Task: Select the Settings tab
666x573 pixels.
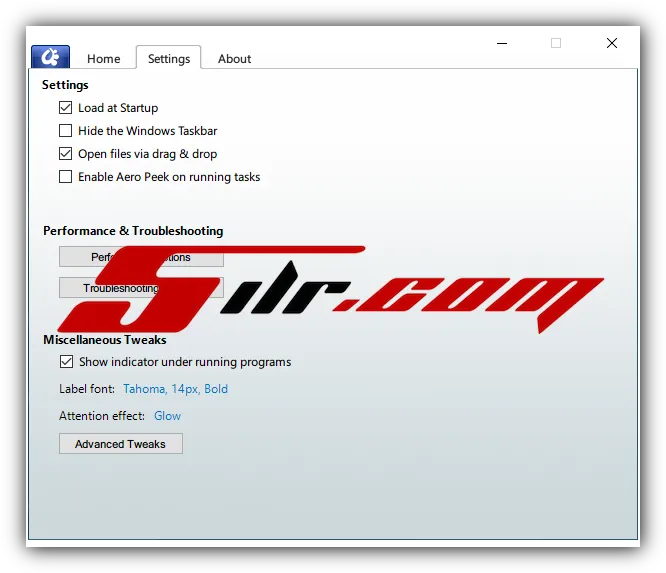Action: pyautogui.click(x=169, y=58)
